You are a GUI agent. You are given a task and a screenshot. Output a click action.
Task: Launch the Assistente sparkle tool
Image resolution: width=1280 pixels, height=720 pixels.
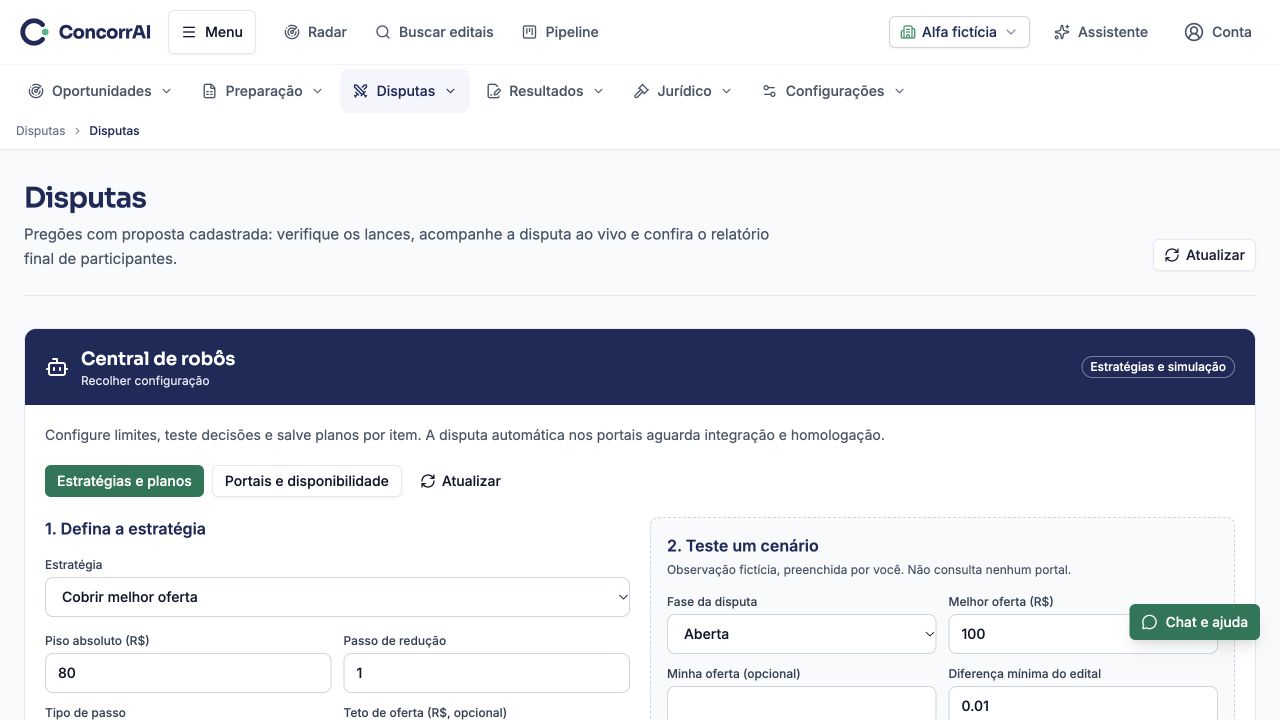pos(1101,32)
